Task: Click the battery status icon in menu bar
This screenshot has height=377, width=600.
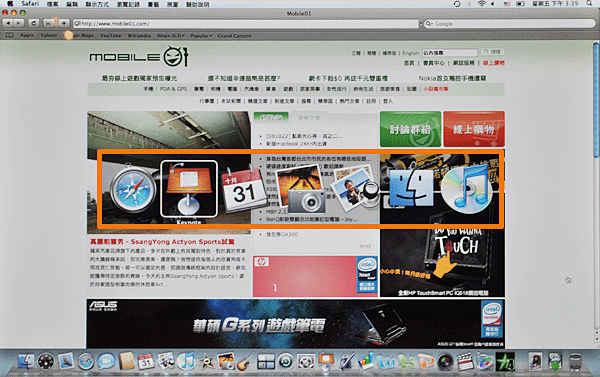Action: [x=520, y=3]
